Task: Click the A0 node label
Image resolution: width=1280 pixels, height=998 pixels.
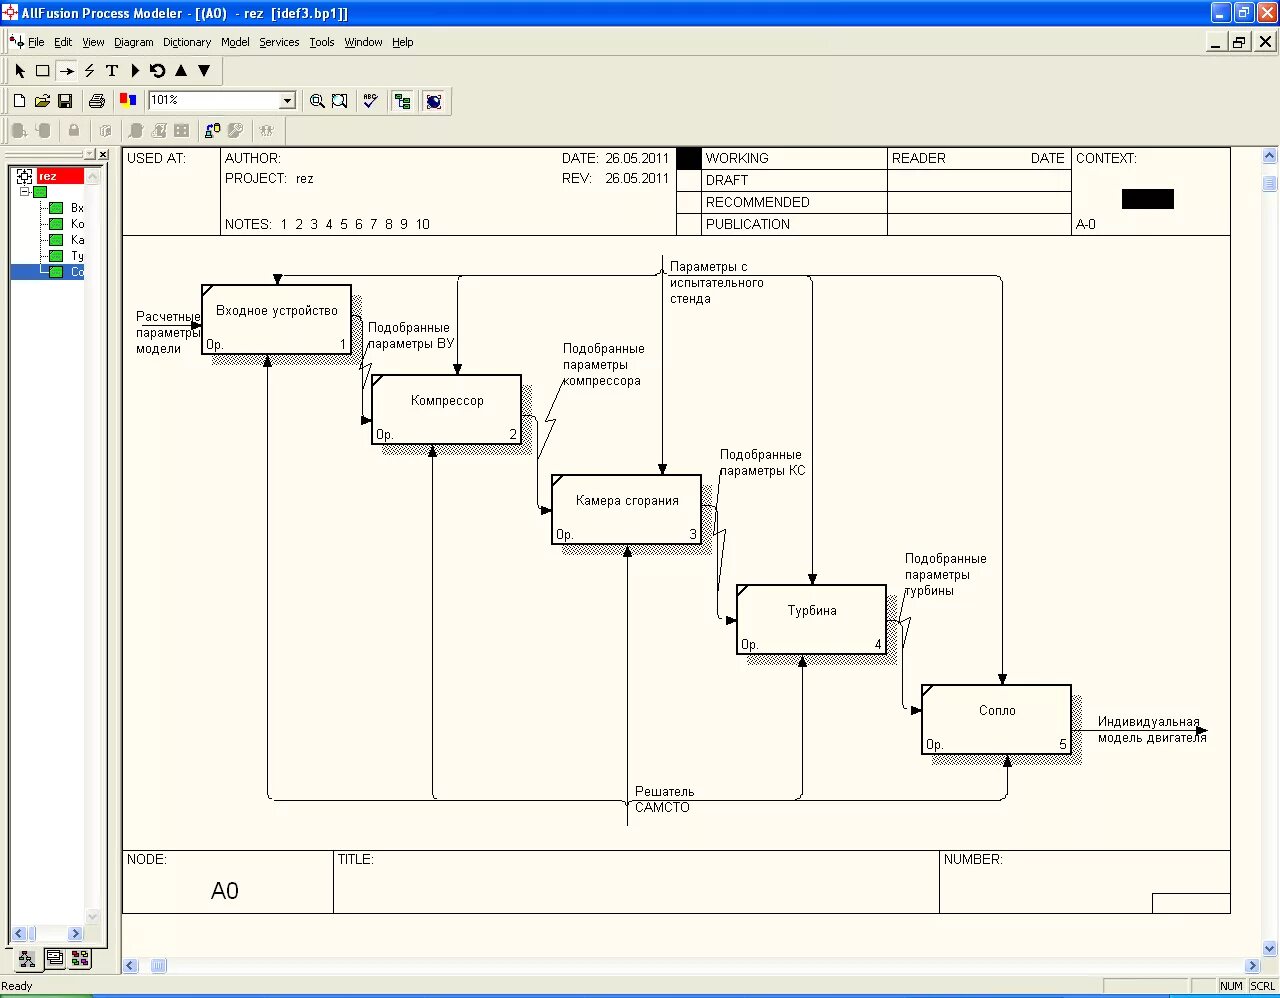Action: [x=225, y=891]
